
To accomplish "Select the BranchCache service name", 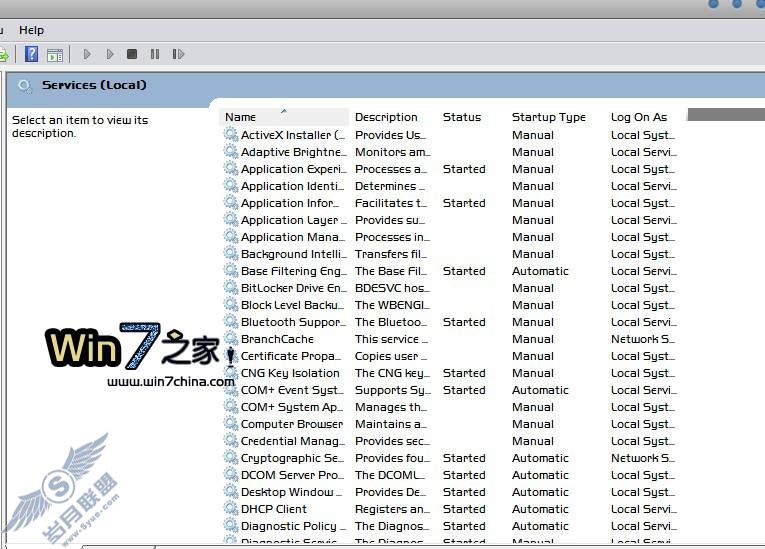I will (x=277, y=339).
